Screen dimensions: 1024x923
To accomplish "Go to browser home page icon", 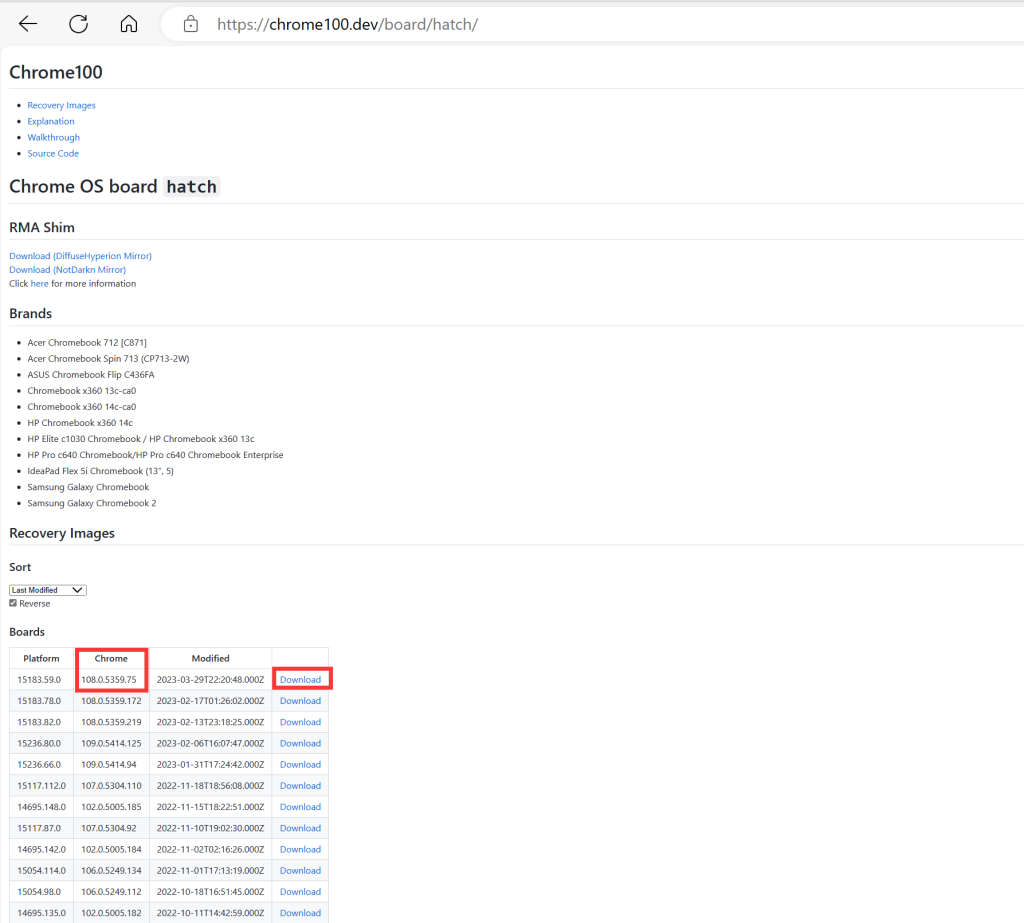I will click(129, 24).
